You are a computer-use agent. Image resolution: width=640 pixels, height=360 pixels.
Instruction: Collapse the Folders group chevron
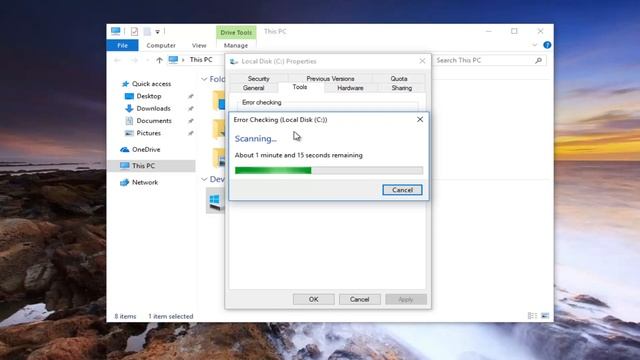(204, 79)
